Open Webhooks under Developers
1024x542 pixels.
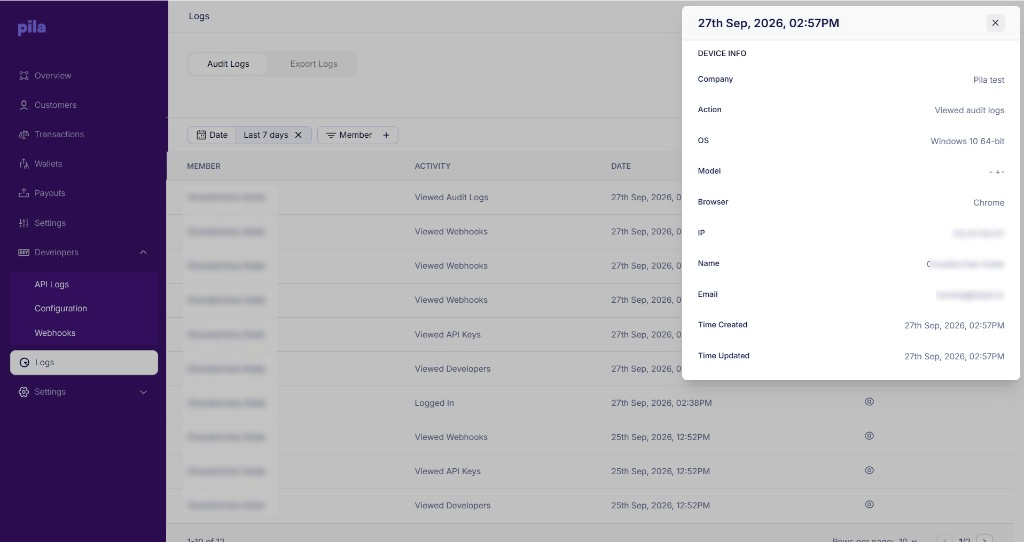pos(55,333)
